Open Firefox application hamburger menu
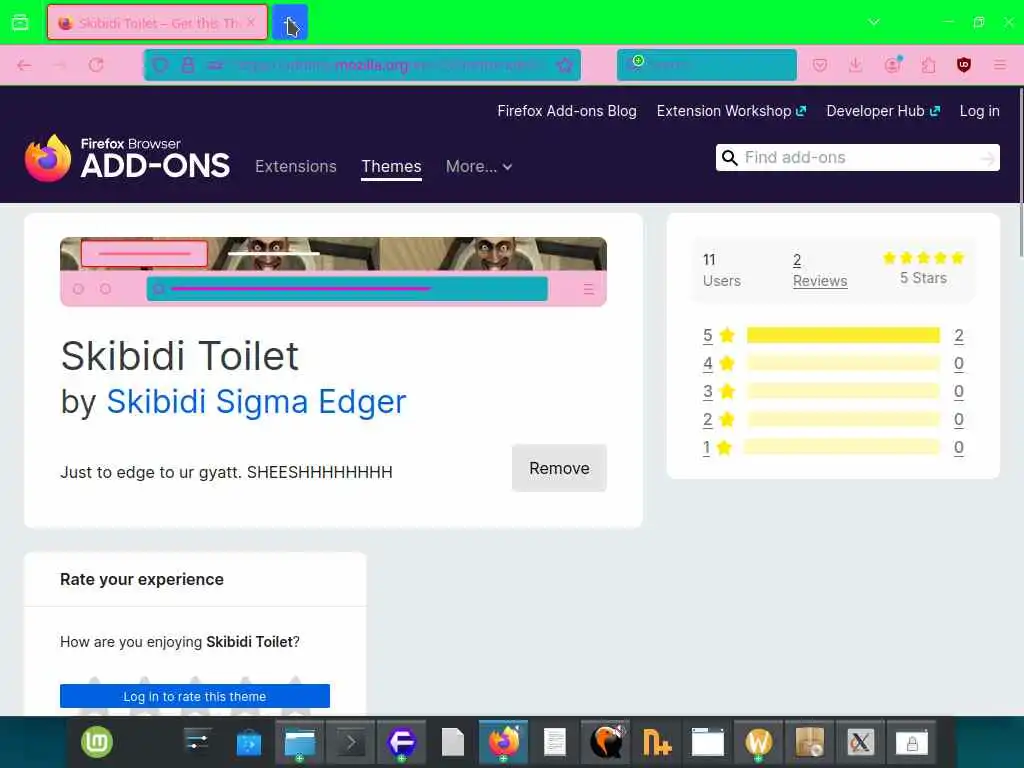1024x768 pixels. click(x=1000, y=65)
